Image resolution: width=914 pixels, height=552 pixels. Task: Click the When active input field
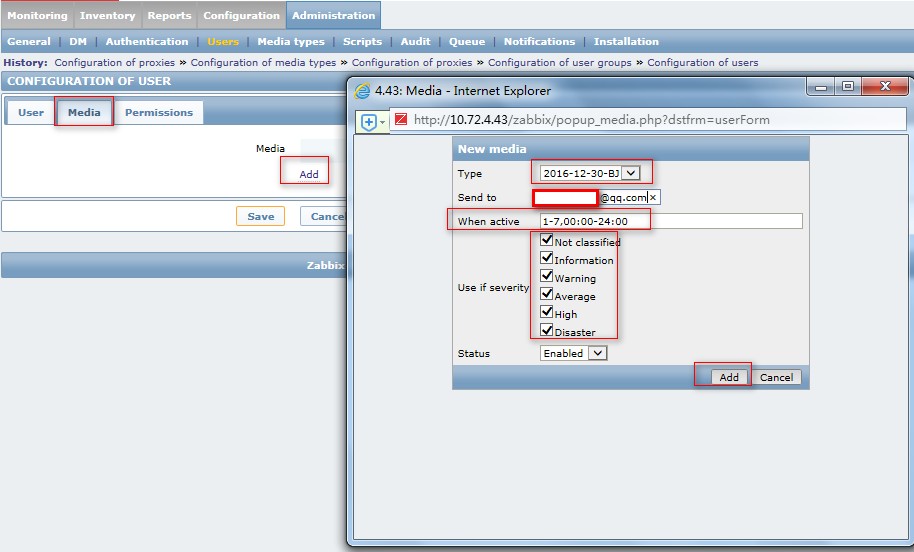[671, 221]
